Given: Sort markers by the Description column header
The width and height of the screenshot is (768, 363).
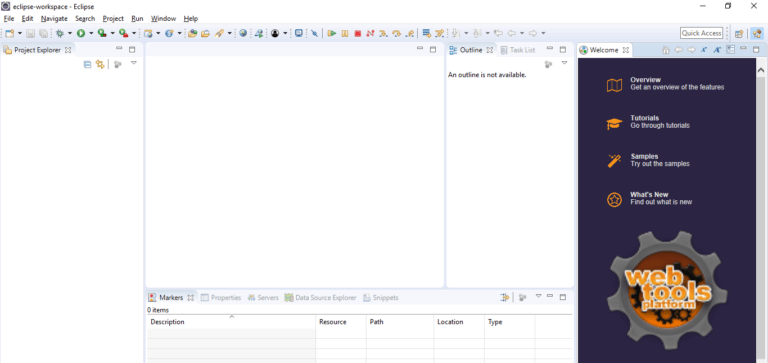Looking at the screenshot, I should pyautogui.click(x=231, y=322).
